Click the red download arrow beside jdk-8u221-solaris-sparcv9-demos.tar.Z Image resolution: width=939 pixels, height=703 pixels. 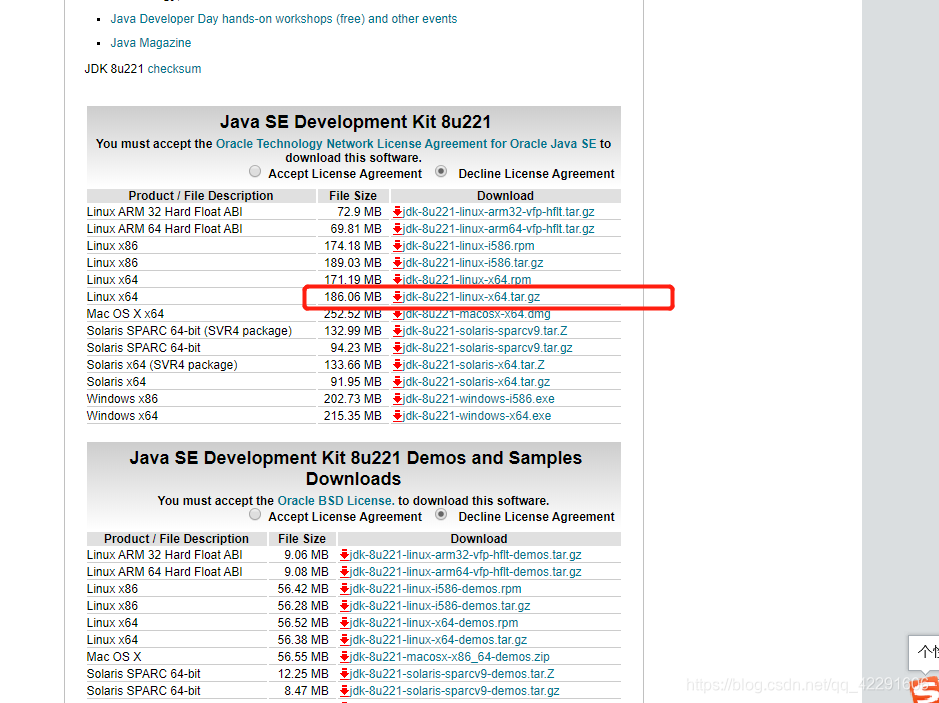[345, 674]
